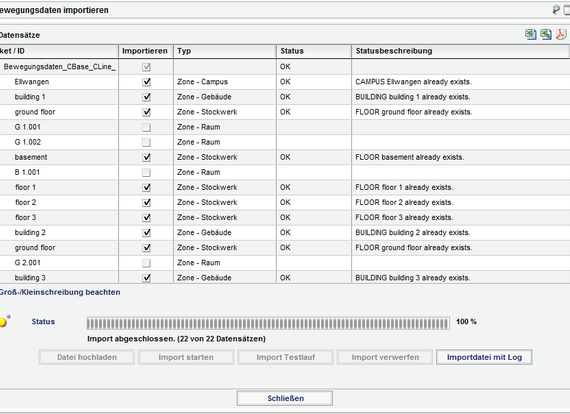Screen dimensions: 570x414
Task: Click 'Import abgeschlossen. (22 von 22 Datensätzen)' text
Action: pos(176,339)
